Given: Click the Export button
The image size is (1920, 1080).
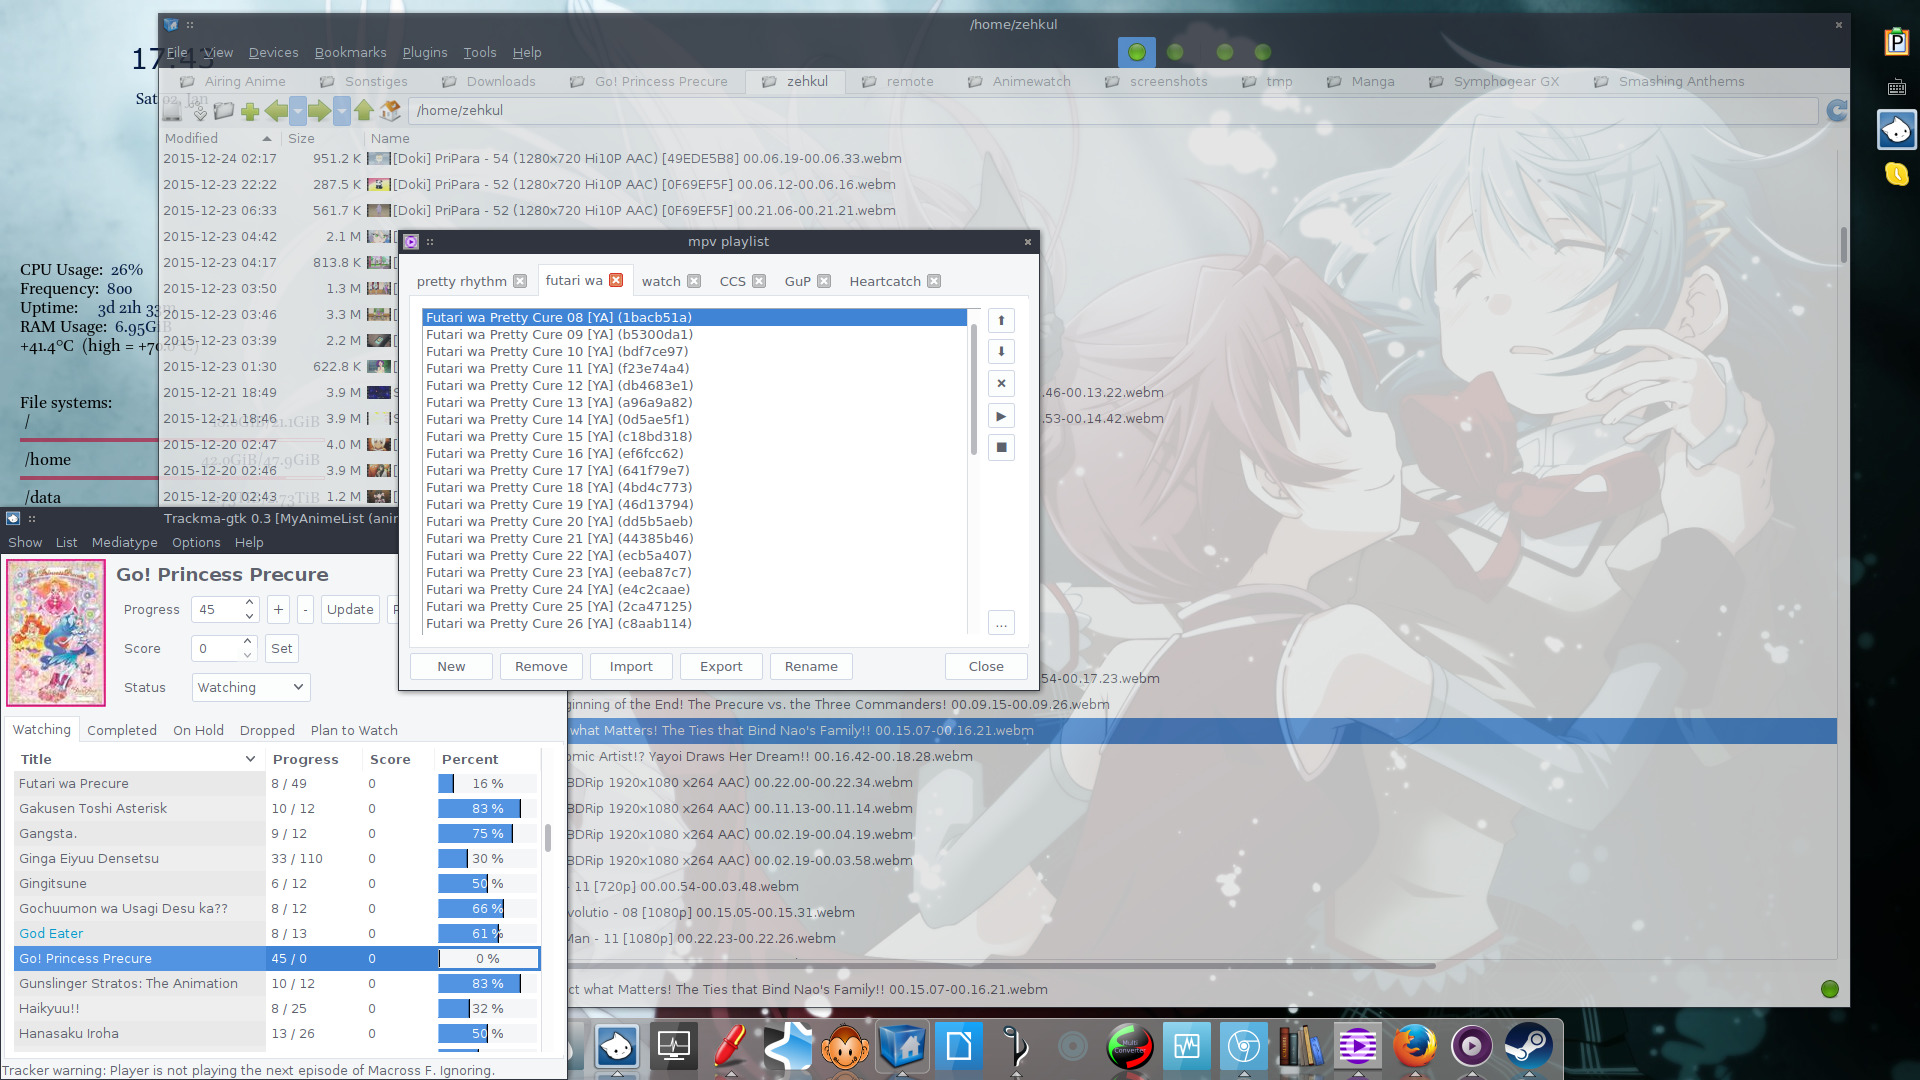Looking at the screenshot, I should tap(721, 667).
